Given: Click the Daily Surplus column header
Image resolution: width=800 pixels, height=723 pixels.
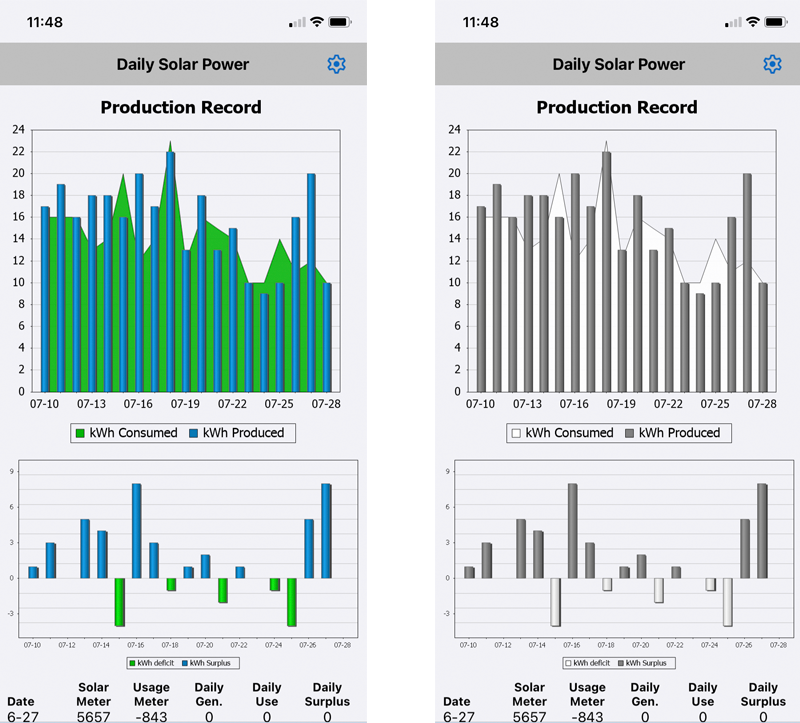Looking at the screenshot, I should pos(326,694).
